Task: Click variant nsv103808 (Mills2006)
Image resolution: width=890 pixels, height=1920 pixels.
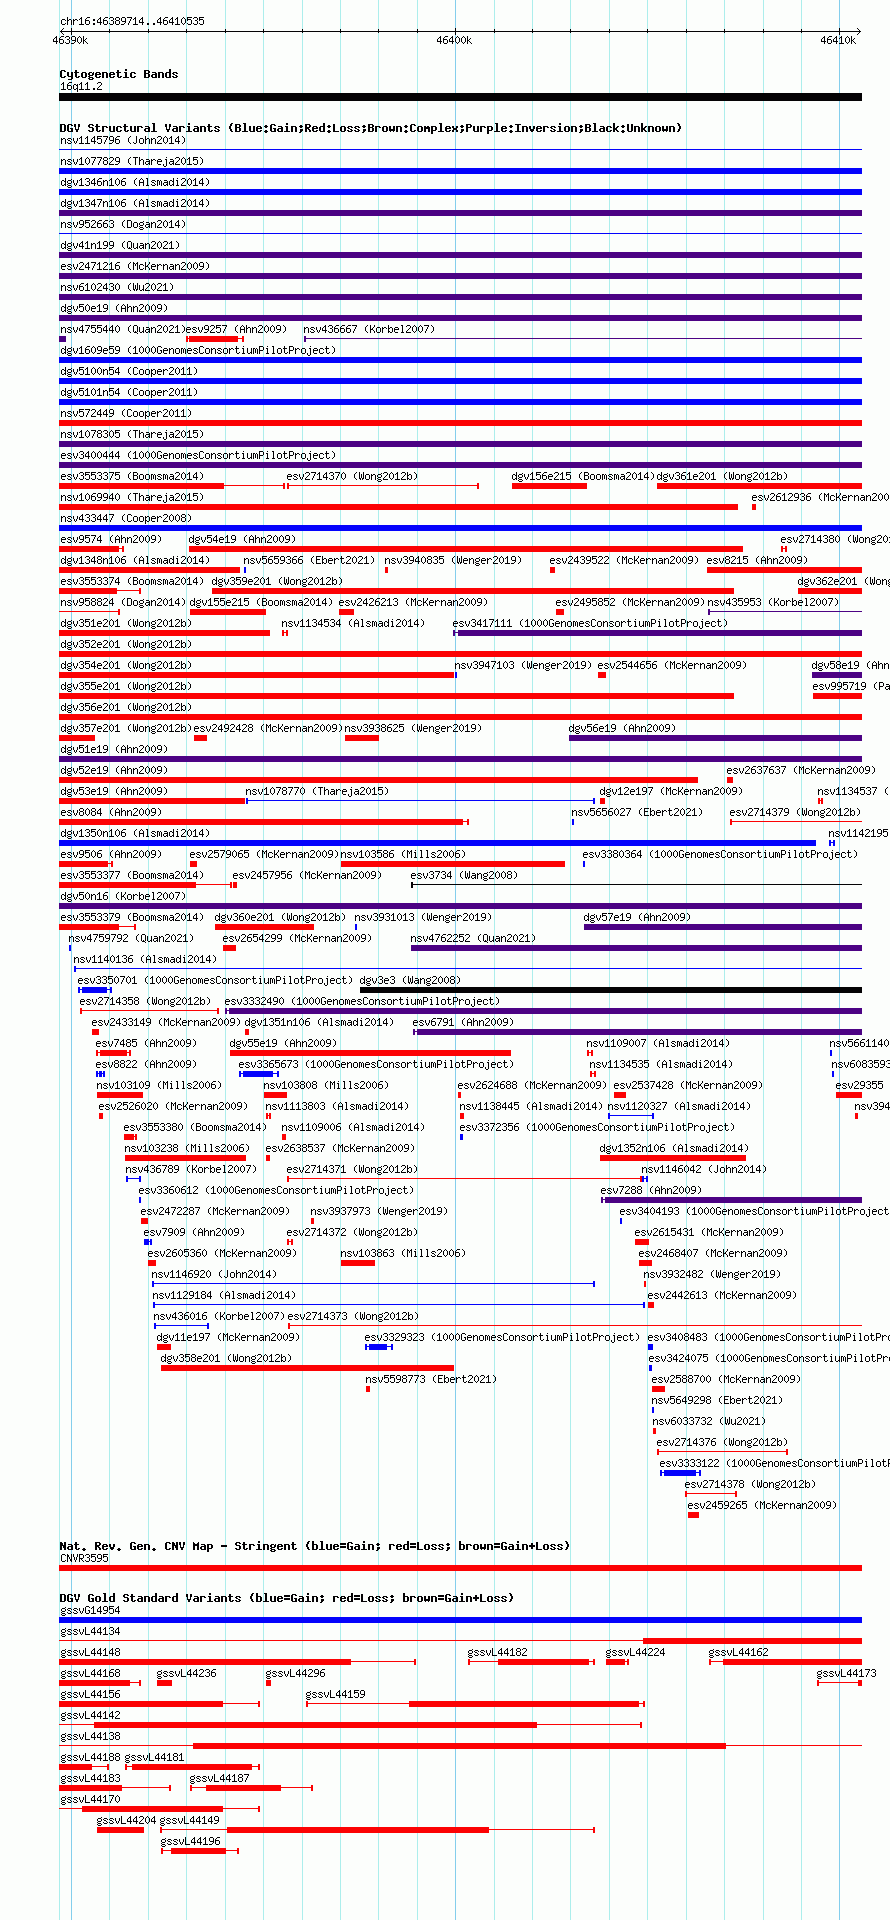Action: pos(326,1085)
